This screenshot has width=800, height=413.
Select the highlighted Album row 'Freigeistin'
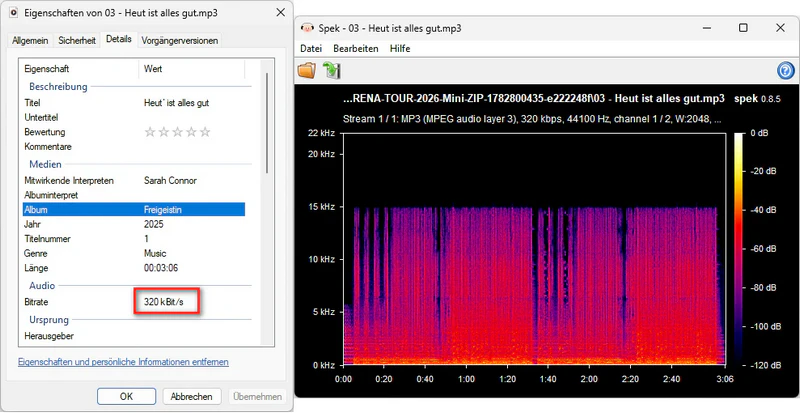[x=134, y=210]
